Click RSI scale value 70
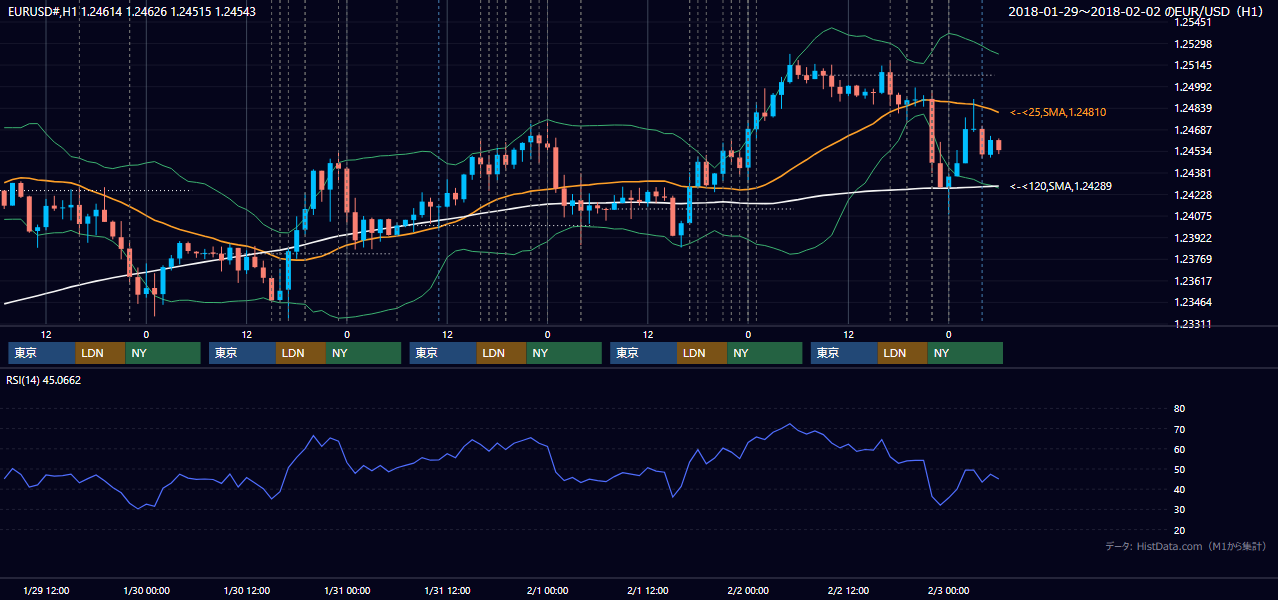This screenshot has width=1278, height=600. click(1179, 429)
